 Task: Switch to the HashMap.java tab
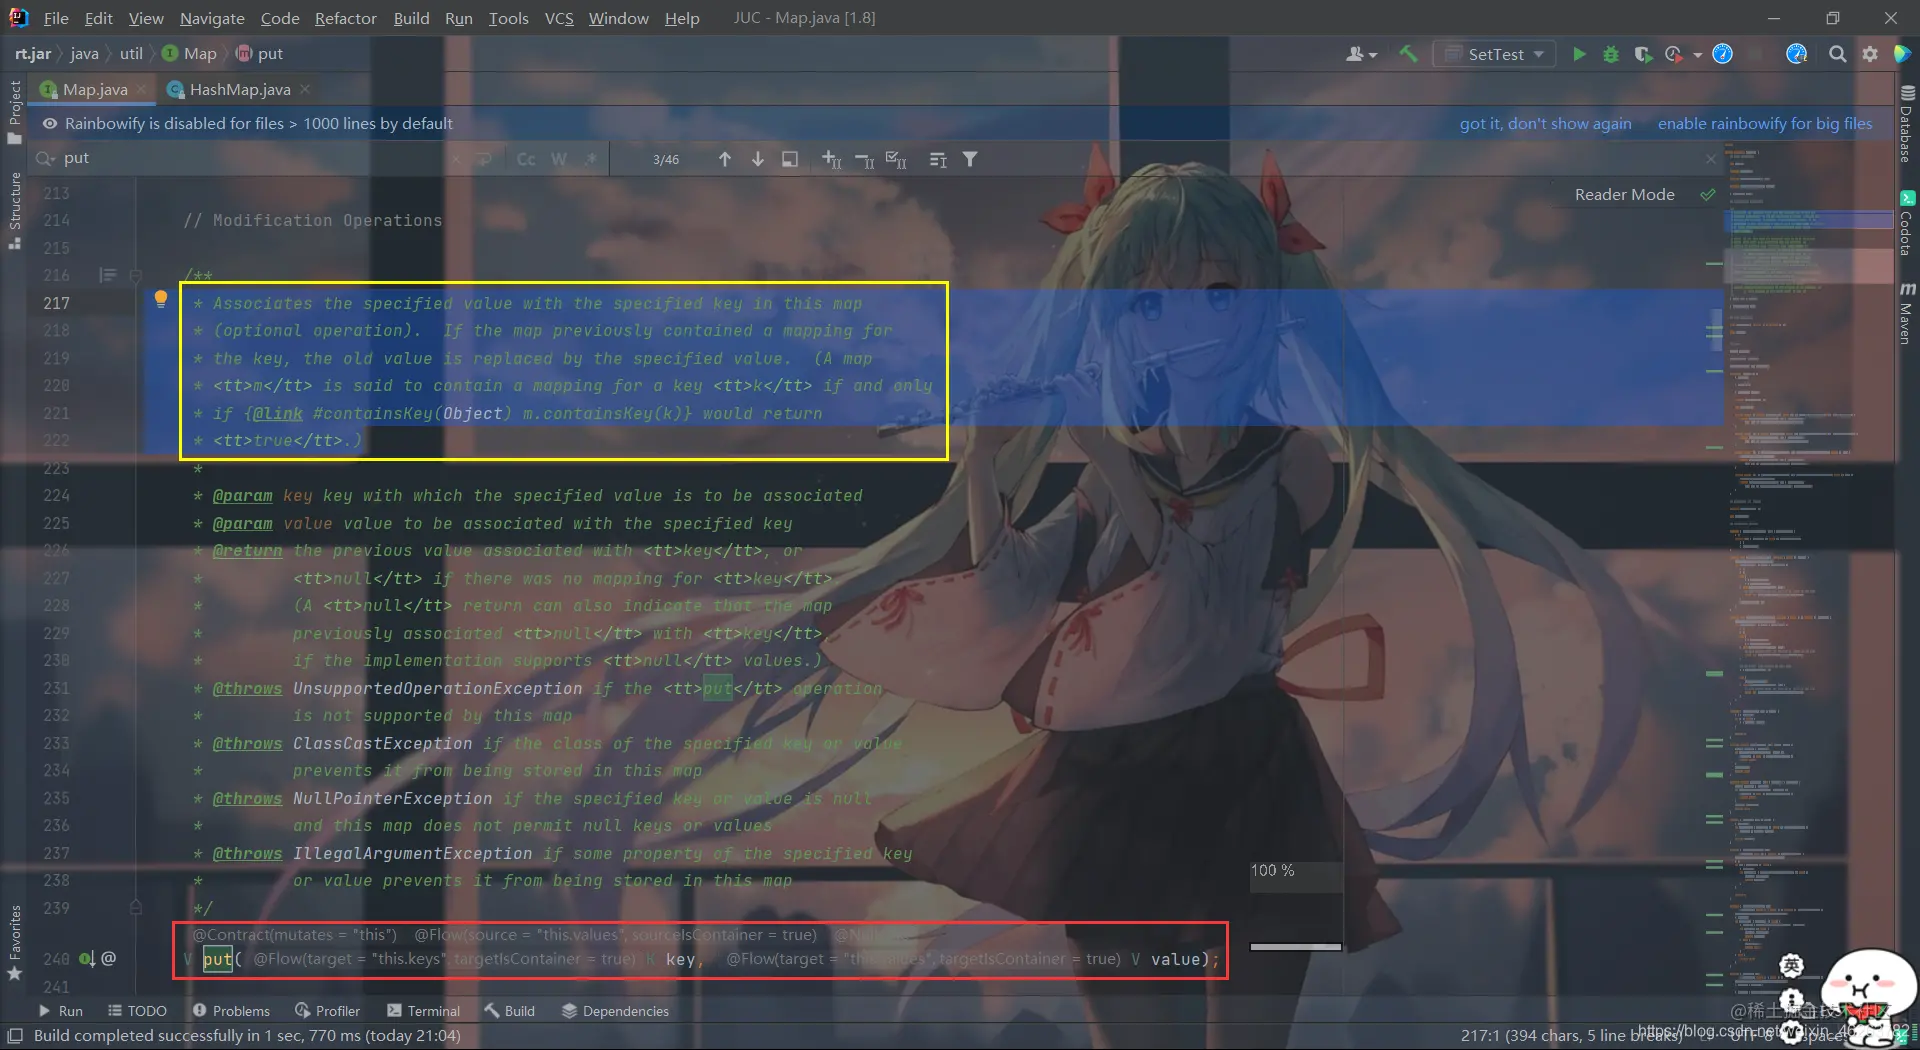pyautogui.click(x=239, y=89)
